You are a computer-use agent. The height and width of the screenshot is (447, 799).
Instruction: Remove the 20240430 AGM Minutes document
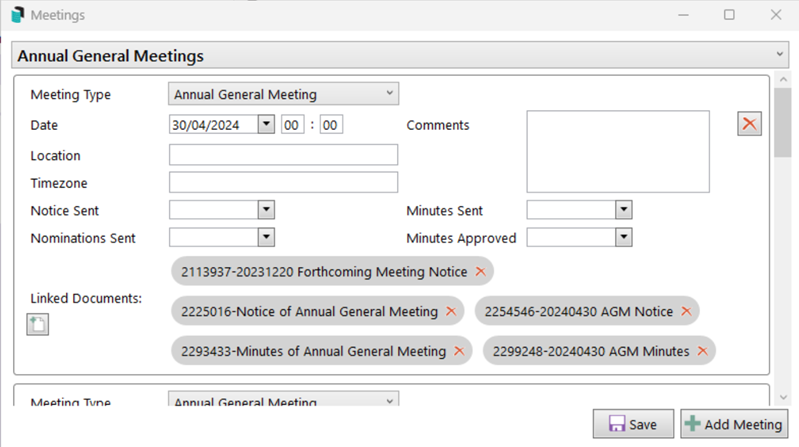pyautogui.click(x=702, y=351)
